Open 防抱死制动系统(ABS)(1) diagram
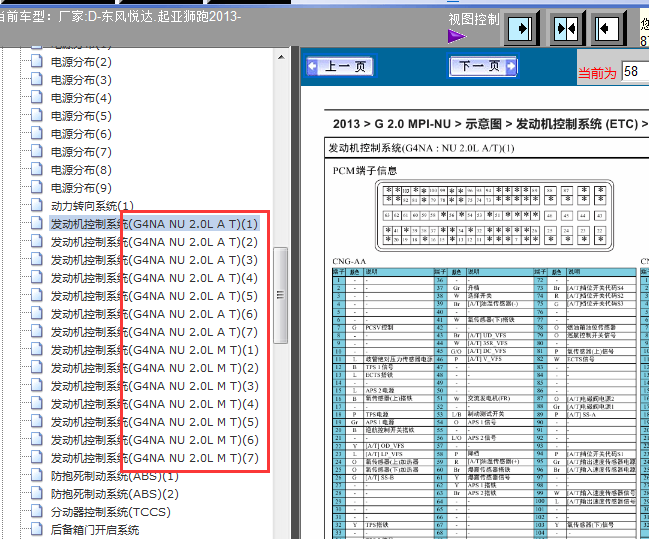Screen dimensions: 649x539 click(x=115, y=476)
